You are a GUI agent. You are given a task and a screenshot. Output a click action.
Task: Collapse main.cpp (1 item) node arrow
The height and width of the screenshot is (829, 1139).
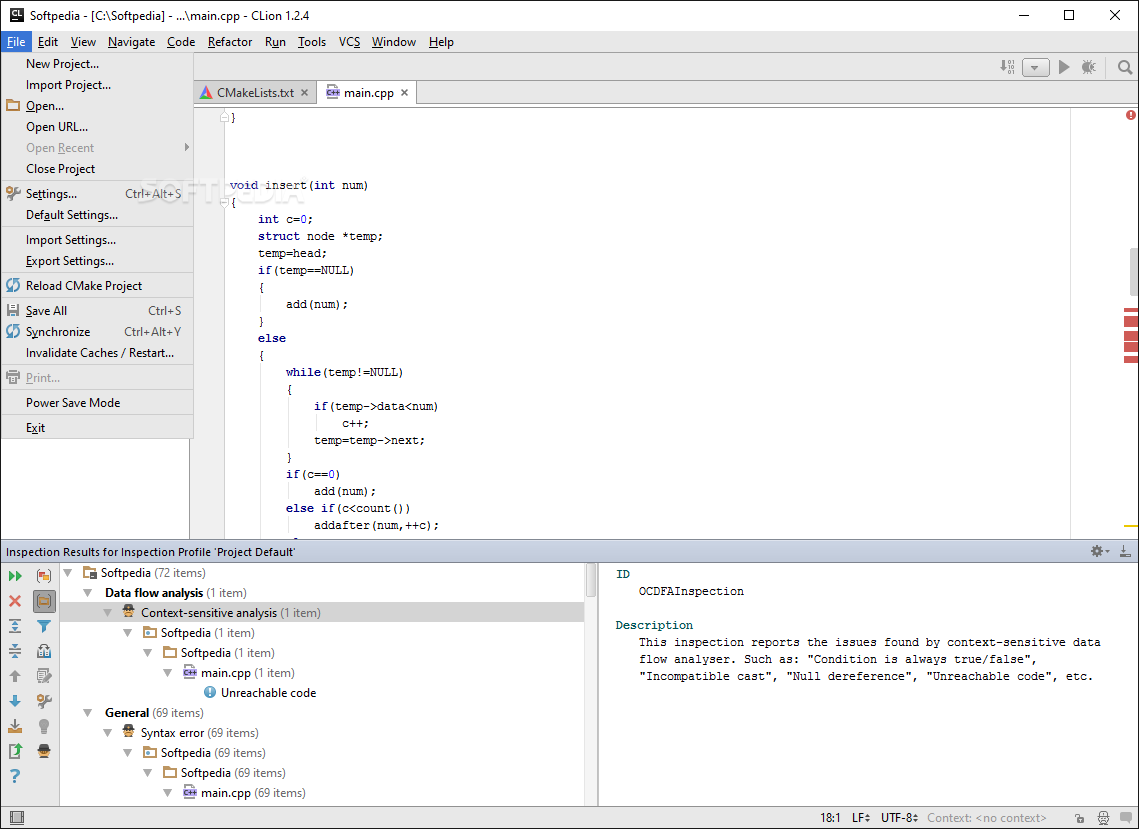point(168,673)
